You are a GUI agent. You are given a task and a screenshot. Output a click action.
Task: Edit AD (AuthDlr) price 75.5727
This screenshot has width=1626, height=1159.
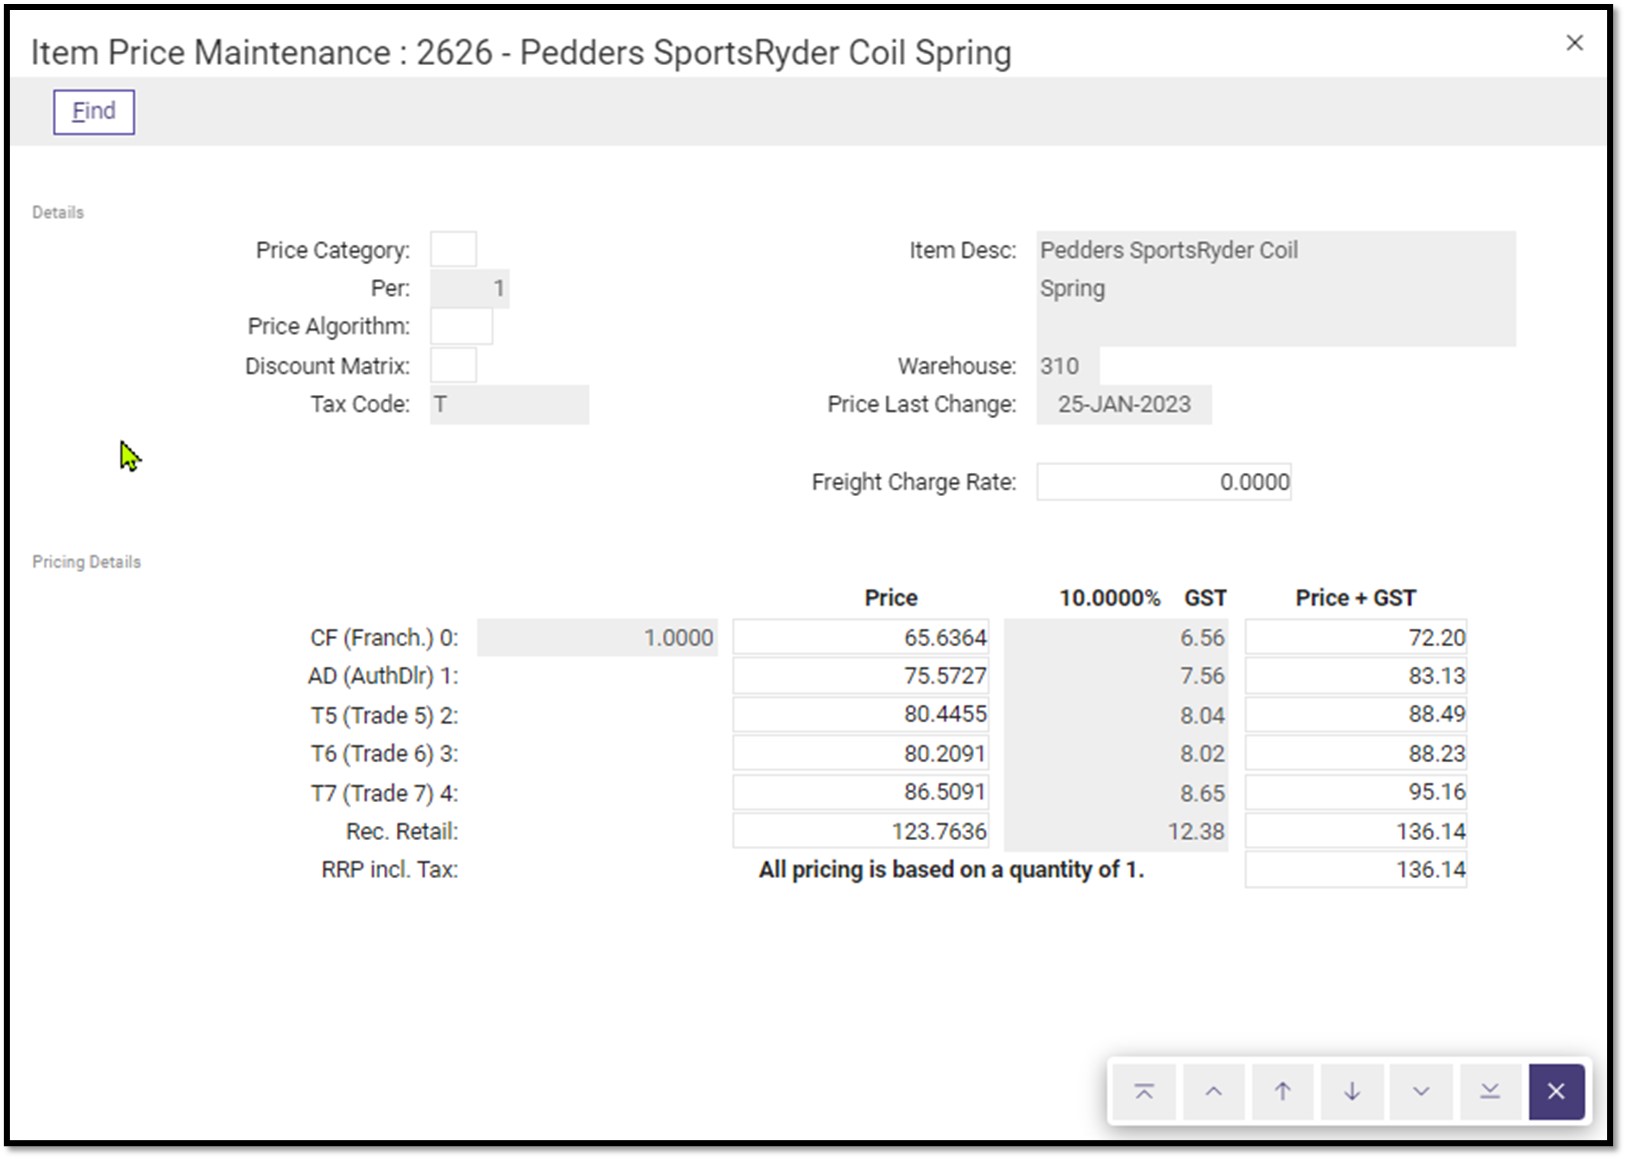coord(861,676)
